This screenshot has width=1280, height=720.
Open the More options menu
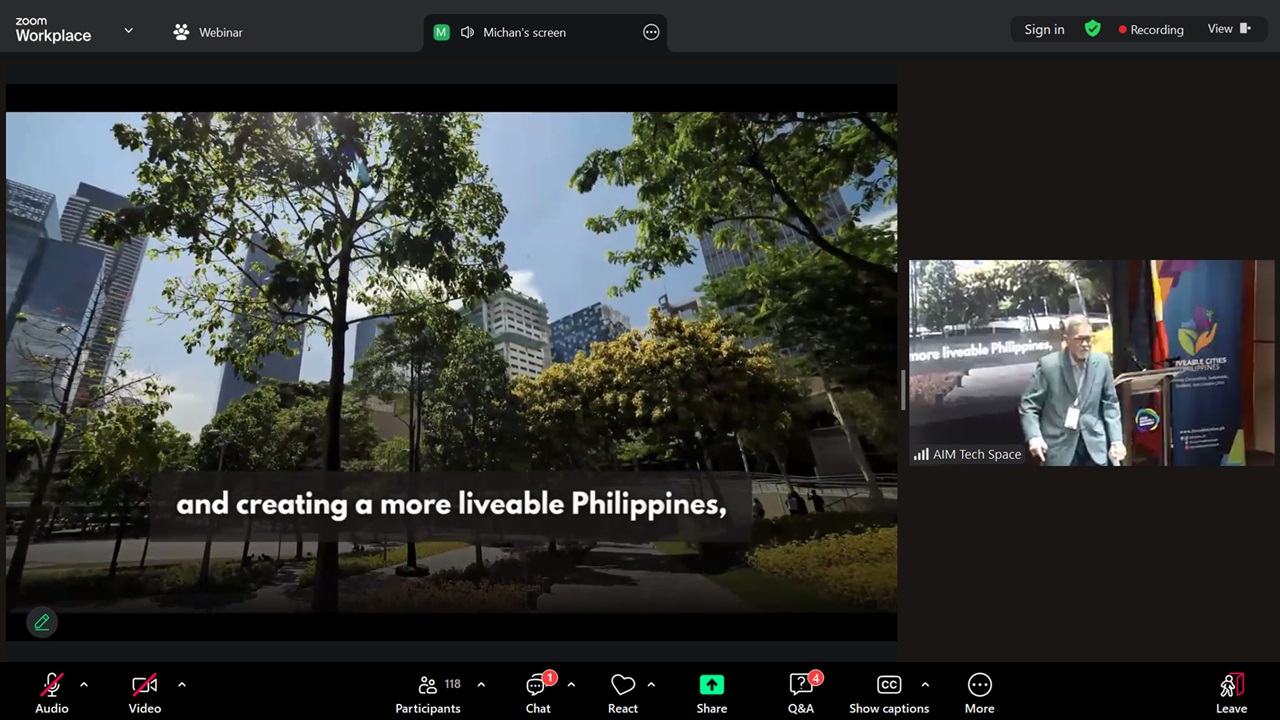point(979,692)
